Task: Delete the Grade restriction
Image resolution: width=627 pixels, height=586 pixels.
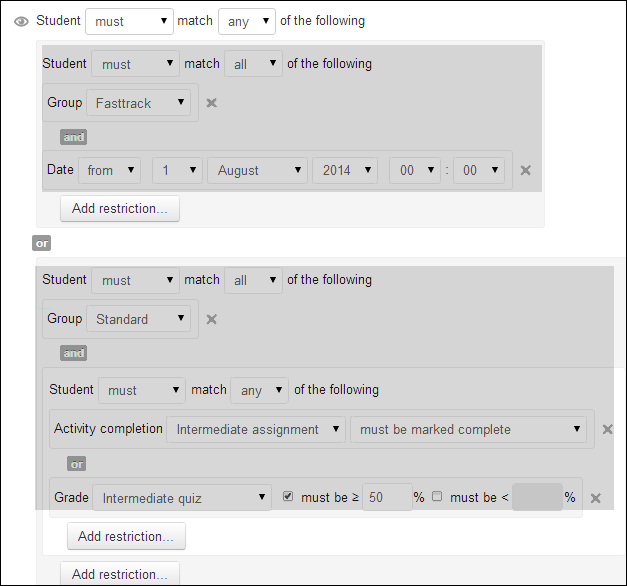Action: 596,498
